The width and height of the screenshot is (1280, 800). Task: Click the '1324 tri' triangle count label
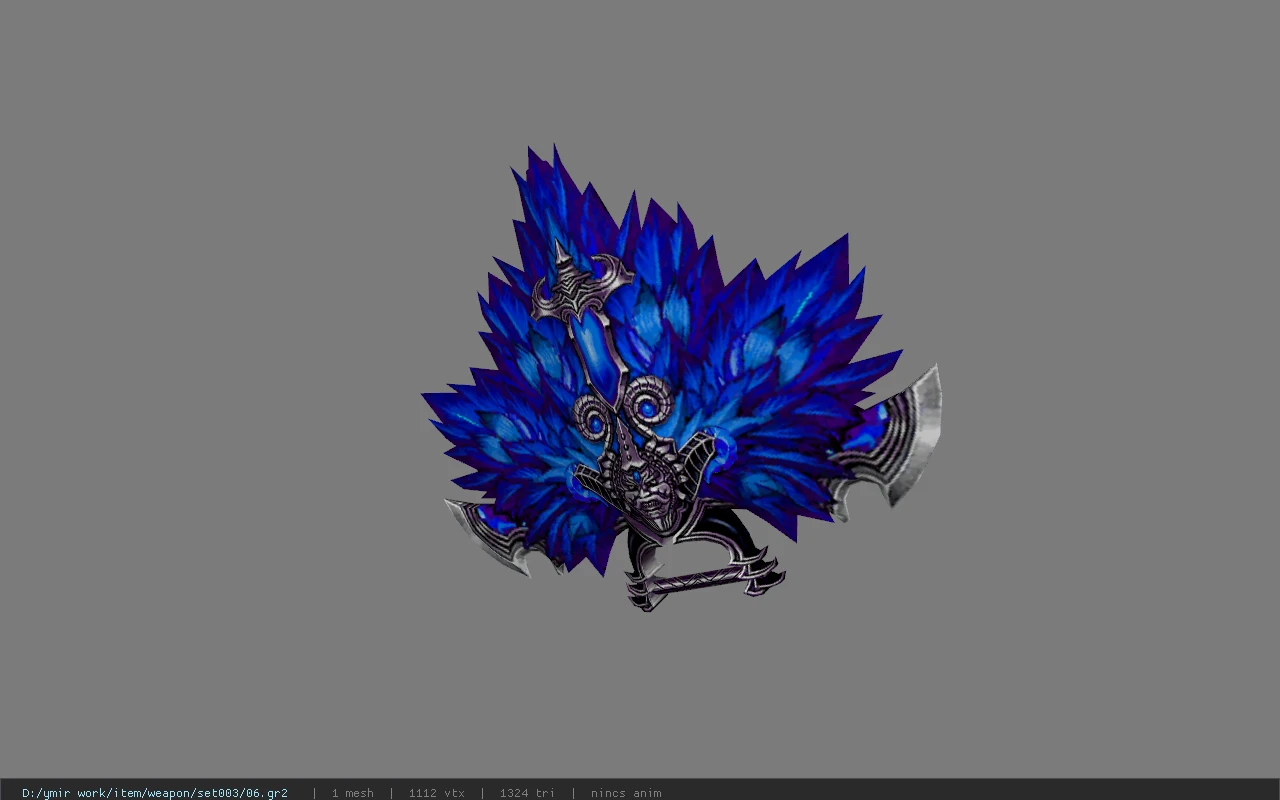click(527, 793)
